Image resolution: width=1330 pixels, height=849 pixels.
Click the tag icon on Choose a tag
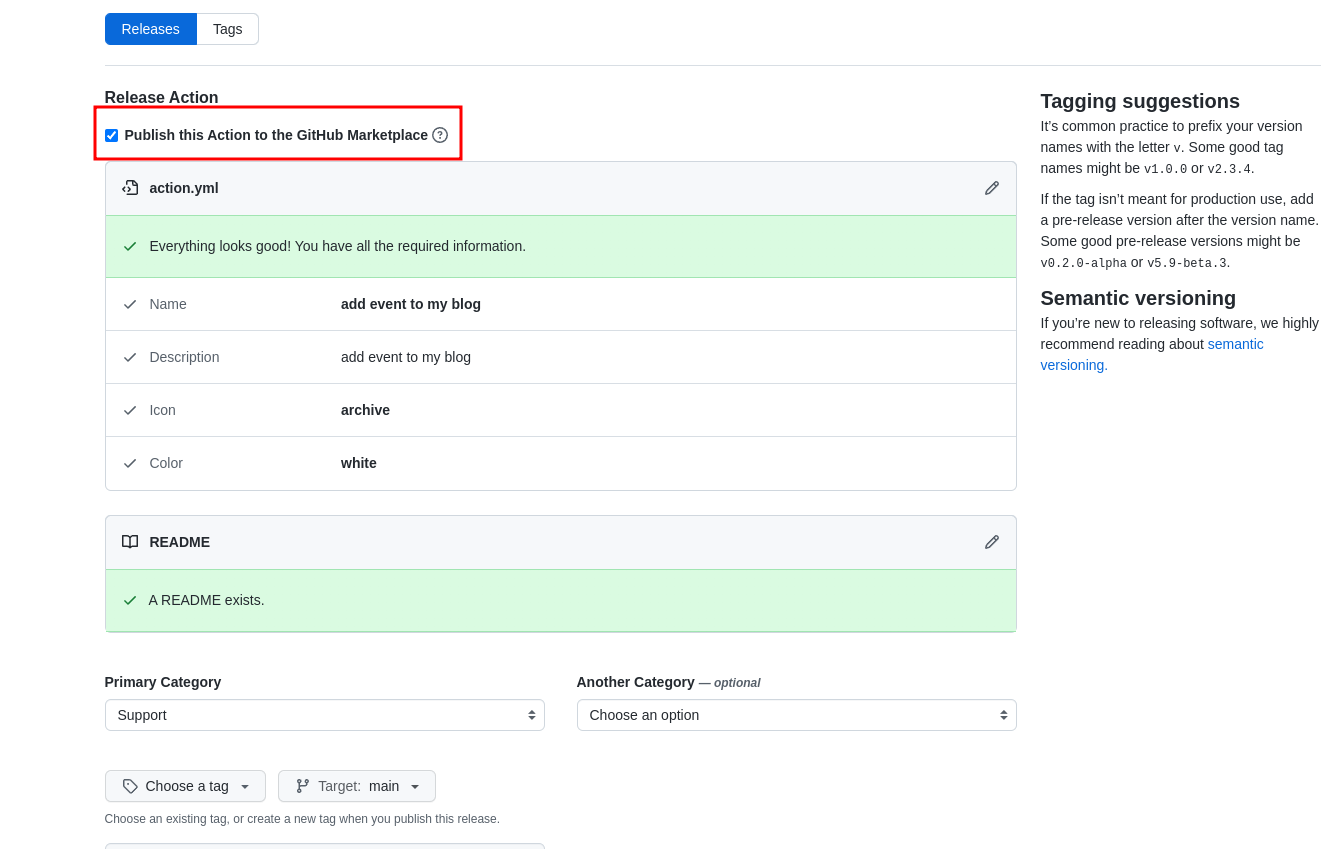pyautogui.click(x=130, y=786)
